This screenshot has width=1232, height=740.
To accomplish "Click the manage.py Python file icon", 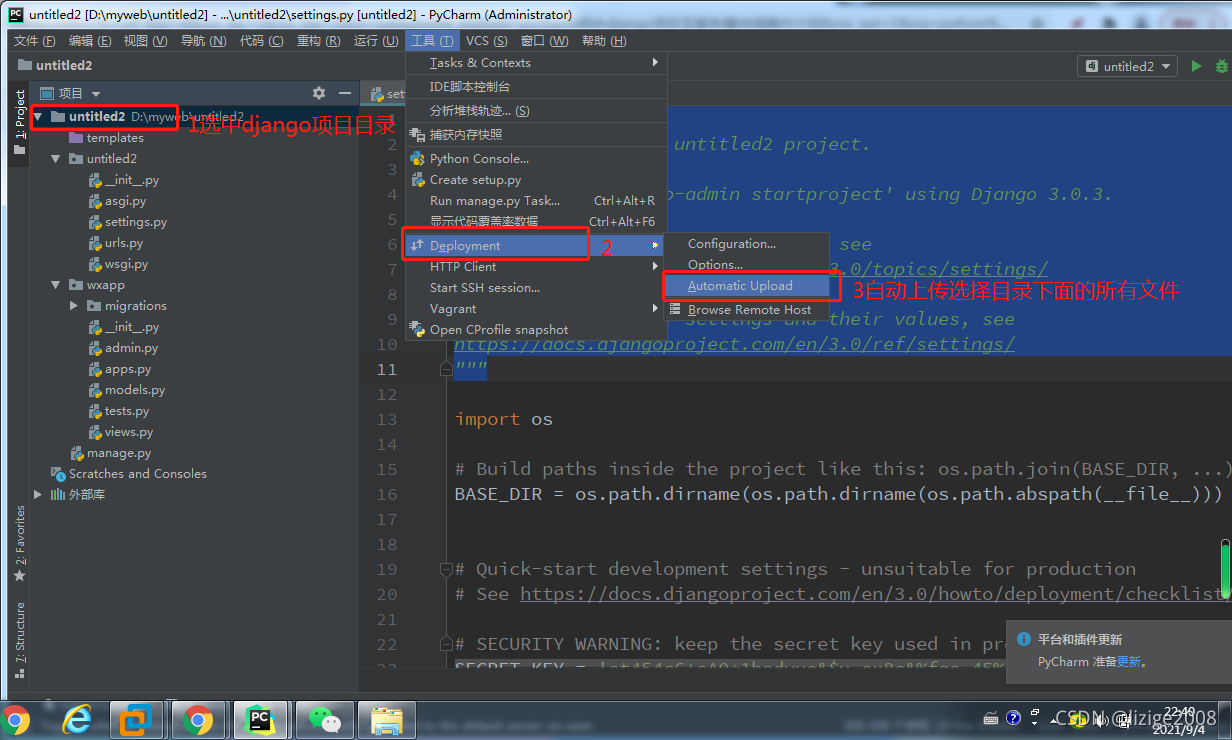I will 76,453.
